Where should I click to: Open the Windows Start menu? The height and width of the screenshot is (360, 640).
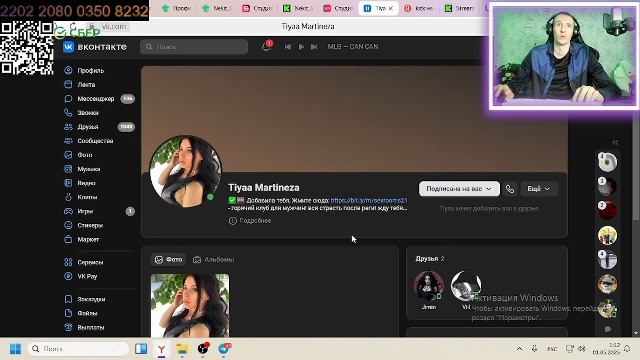pyautogui.click(x=15, y=349)
